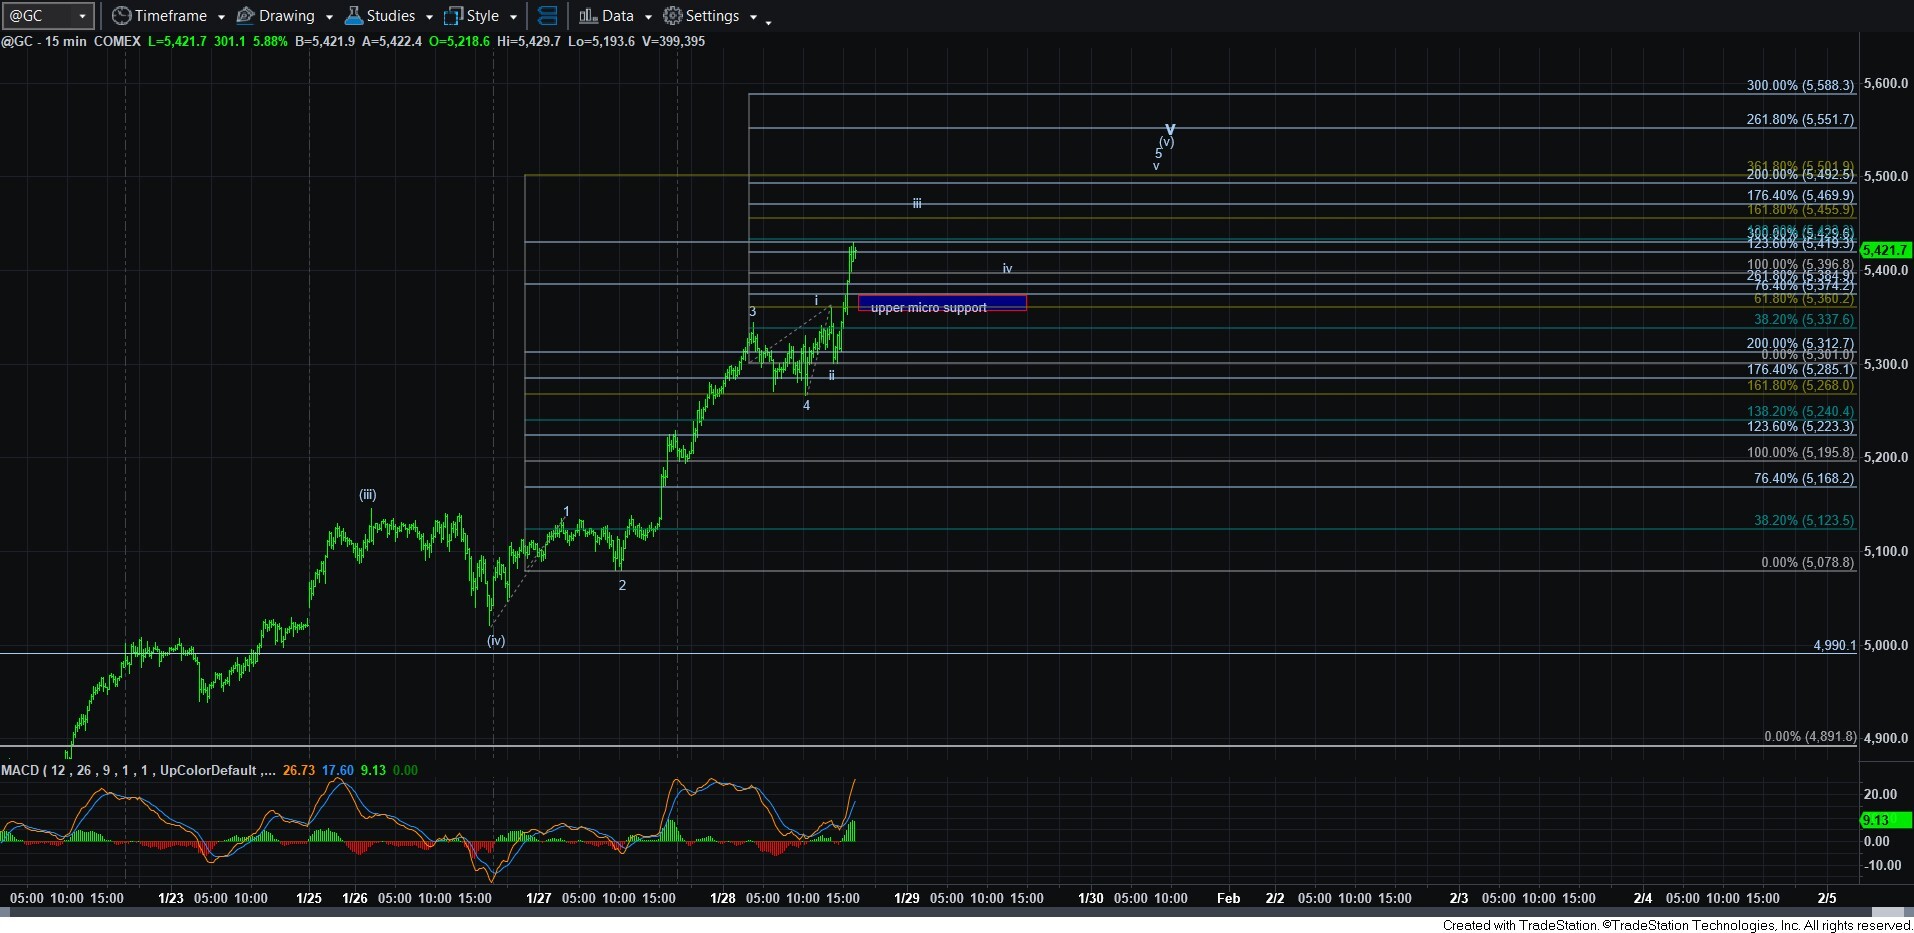Click the blue stacked bars toolbar icon

click(547, 16)
